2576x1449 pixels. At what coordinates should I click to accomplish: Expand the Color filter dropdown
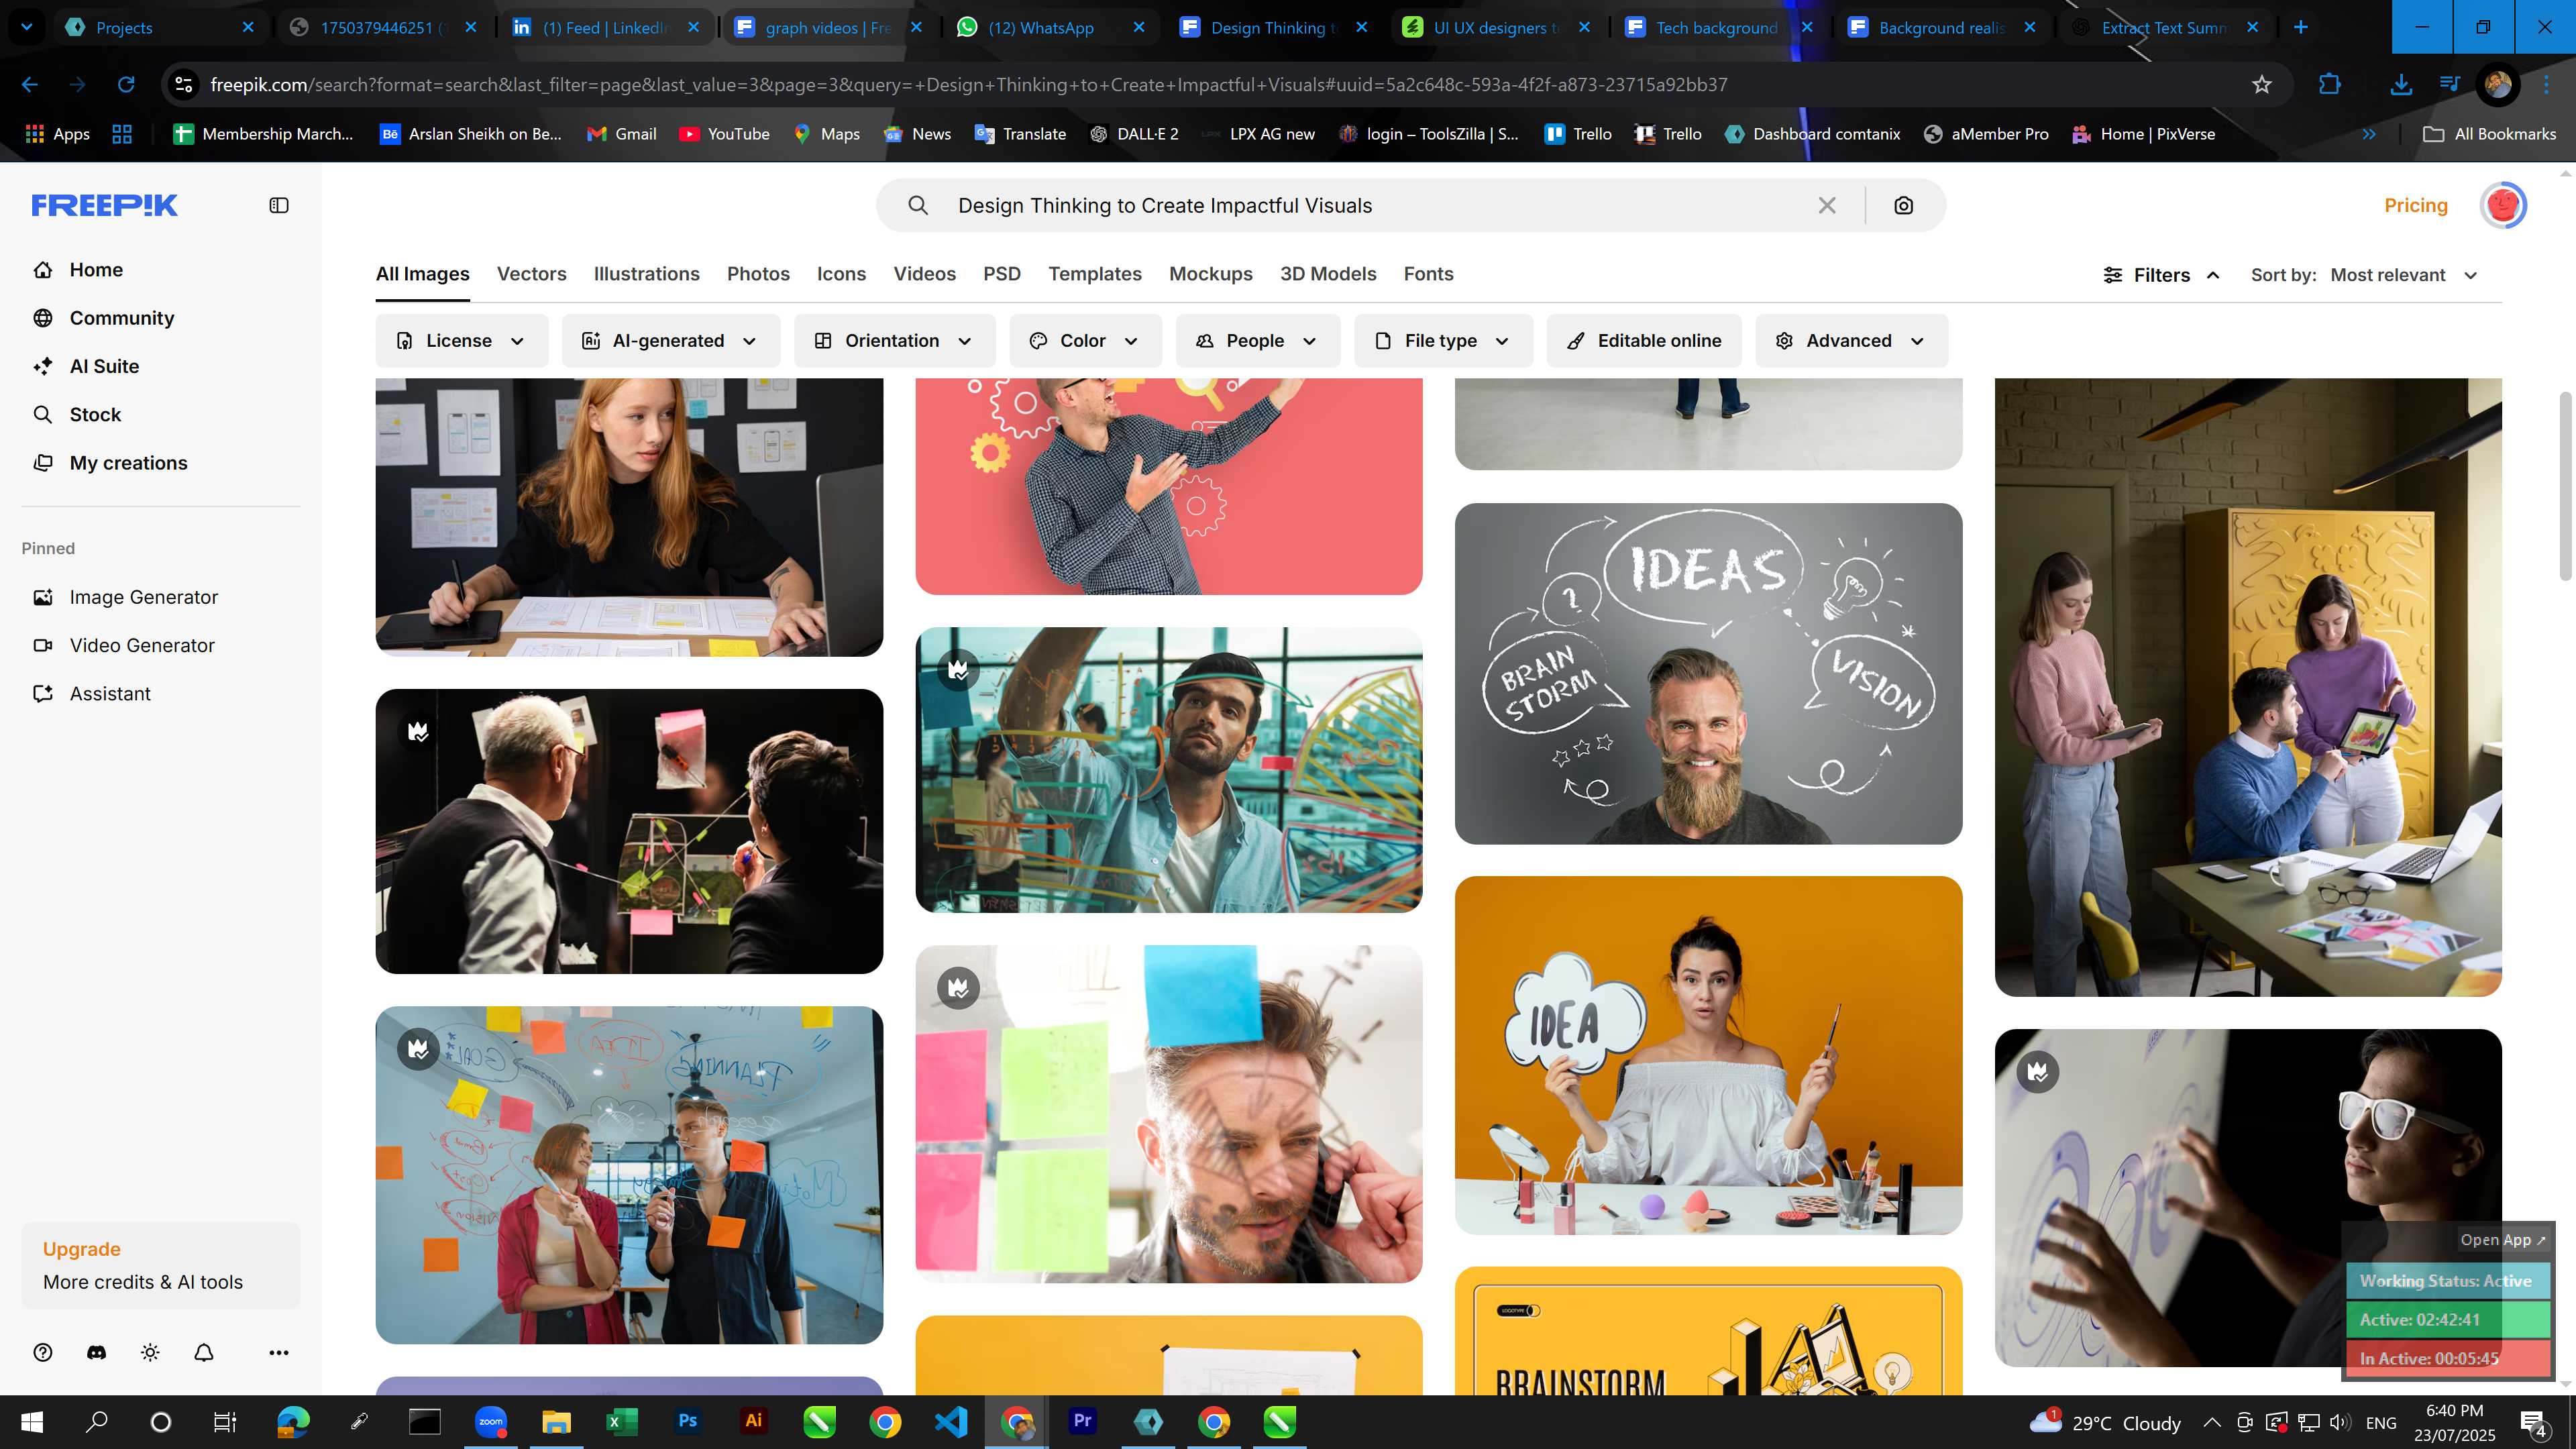pyautogui.click(x=1085, y=341)
